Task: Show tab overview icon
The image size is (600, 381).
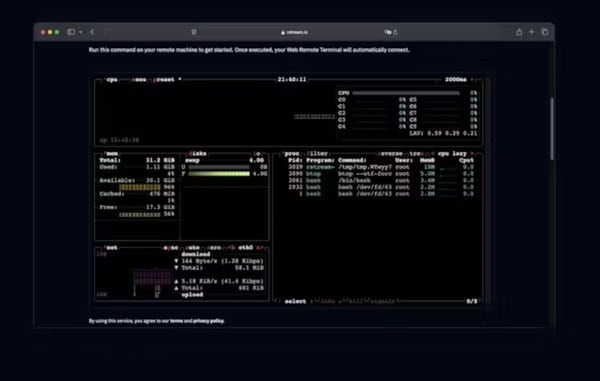Action: (545, 32)
